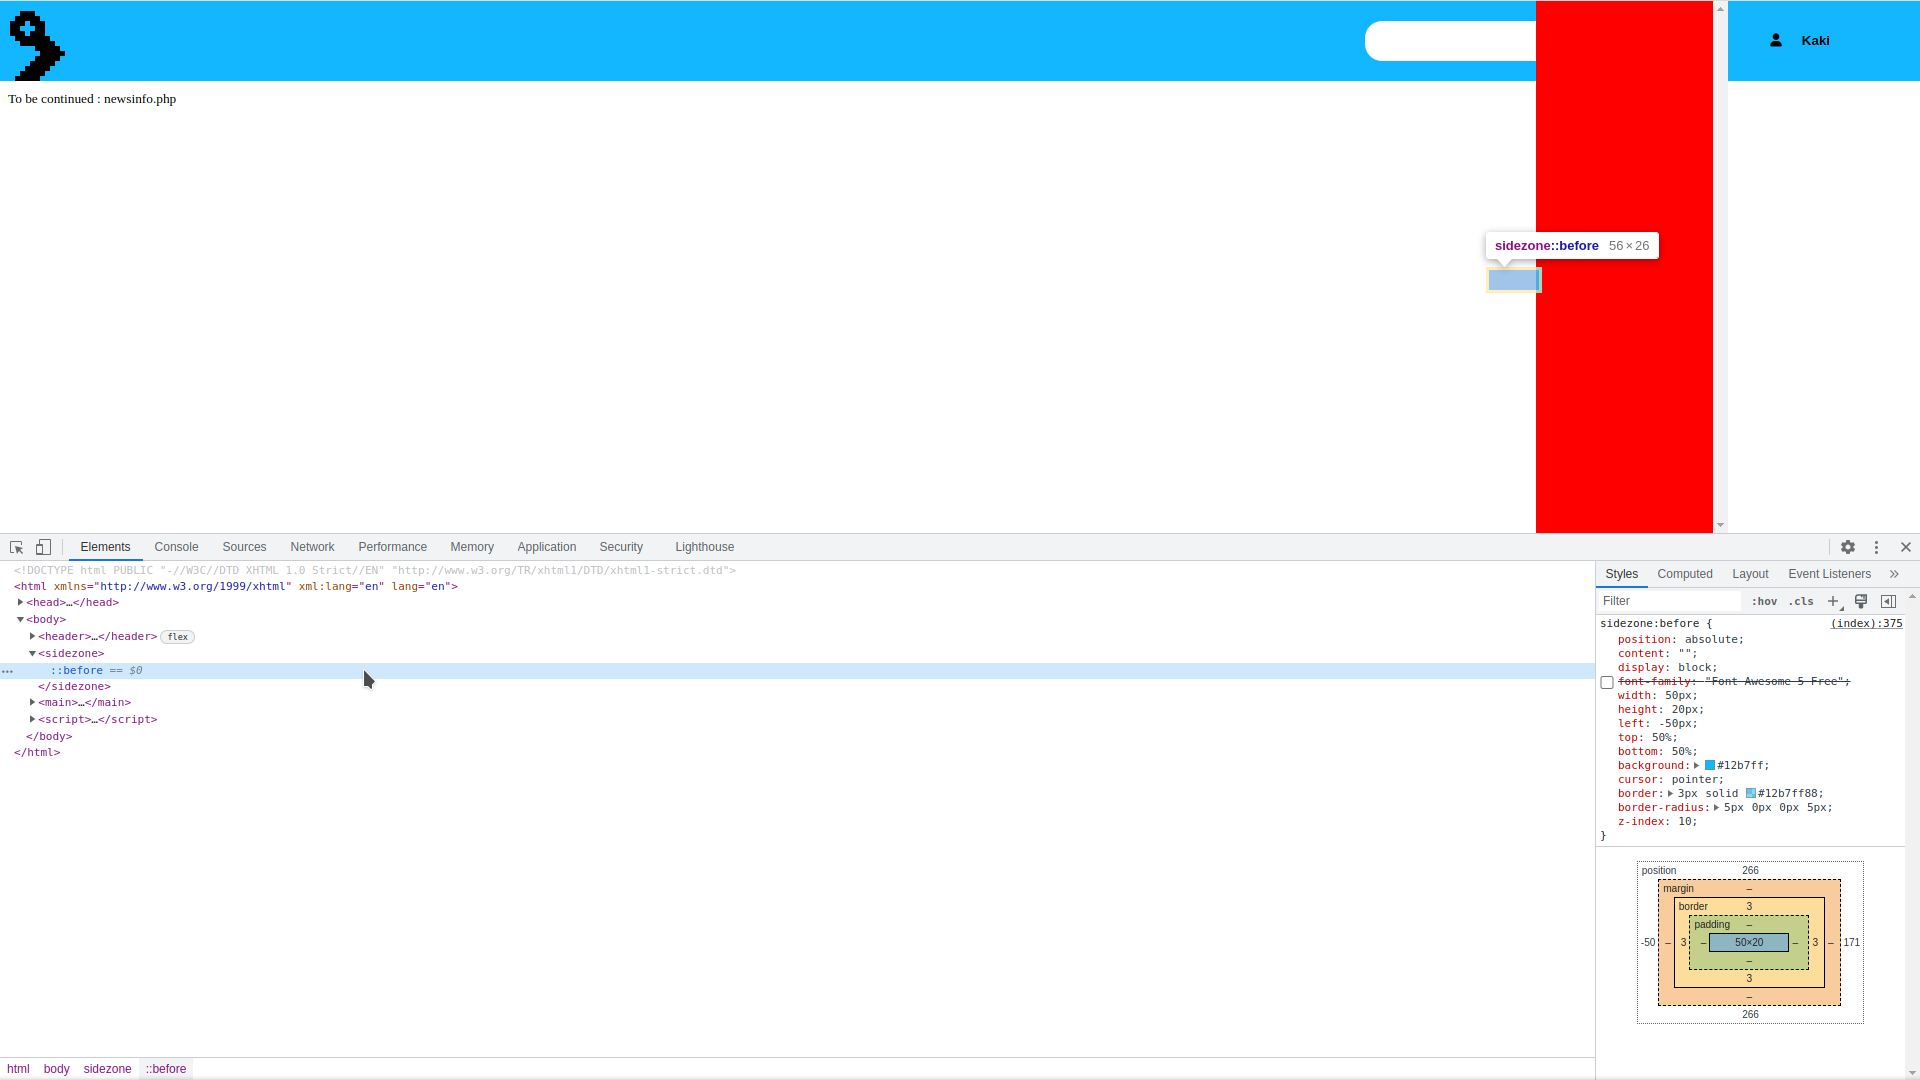The image size is (1920, 1080).
Task: Click the element picker/inspect icon
Action: click(x=16, y=546)
